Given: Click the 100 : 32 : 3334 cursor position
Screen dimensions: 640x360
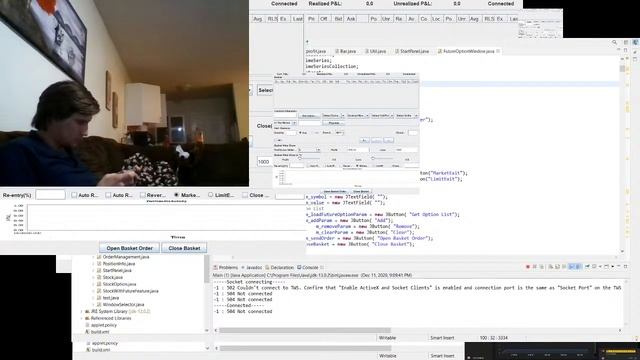Looking at the screenshot, I should pyautogui.click(x=493, y=338).
